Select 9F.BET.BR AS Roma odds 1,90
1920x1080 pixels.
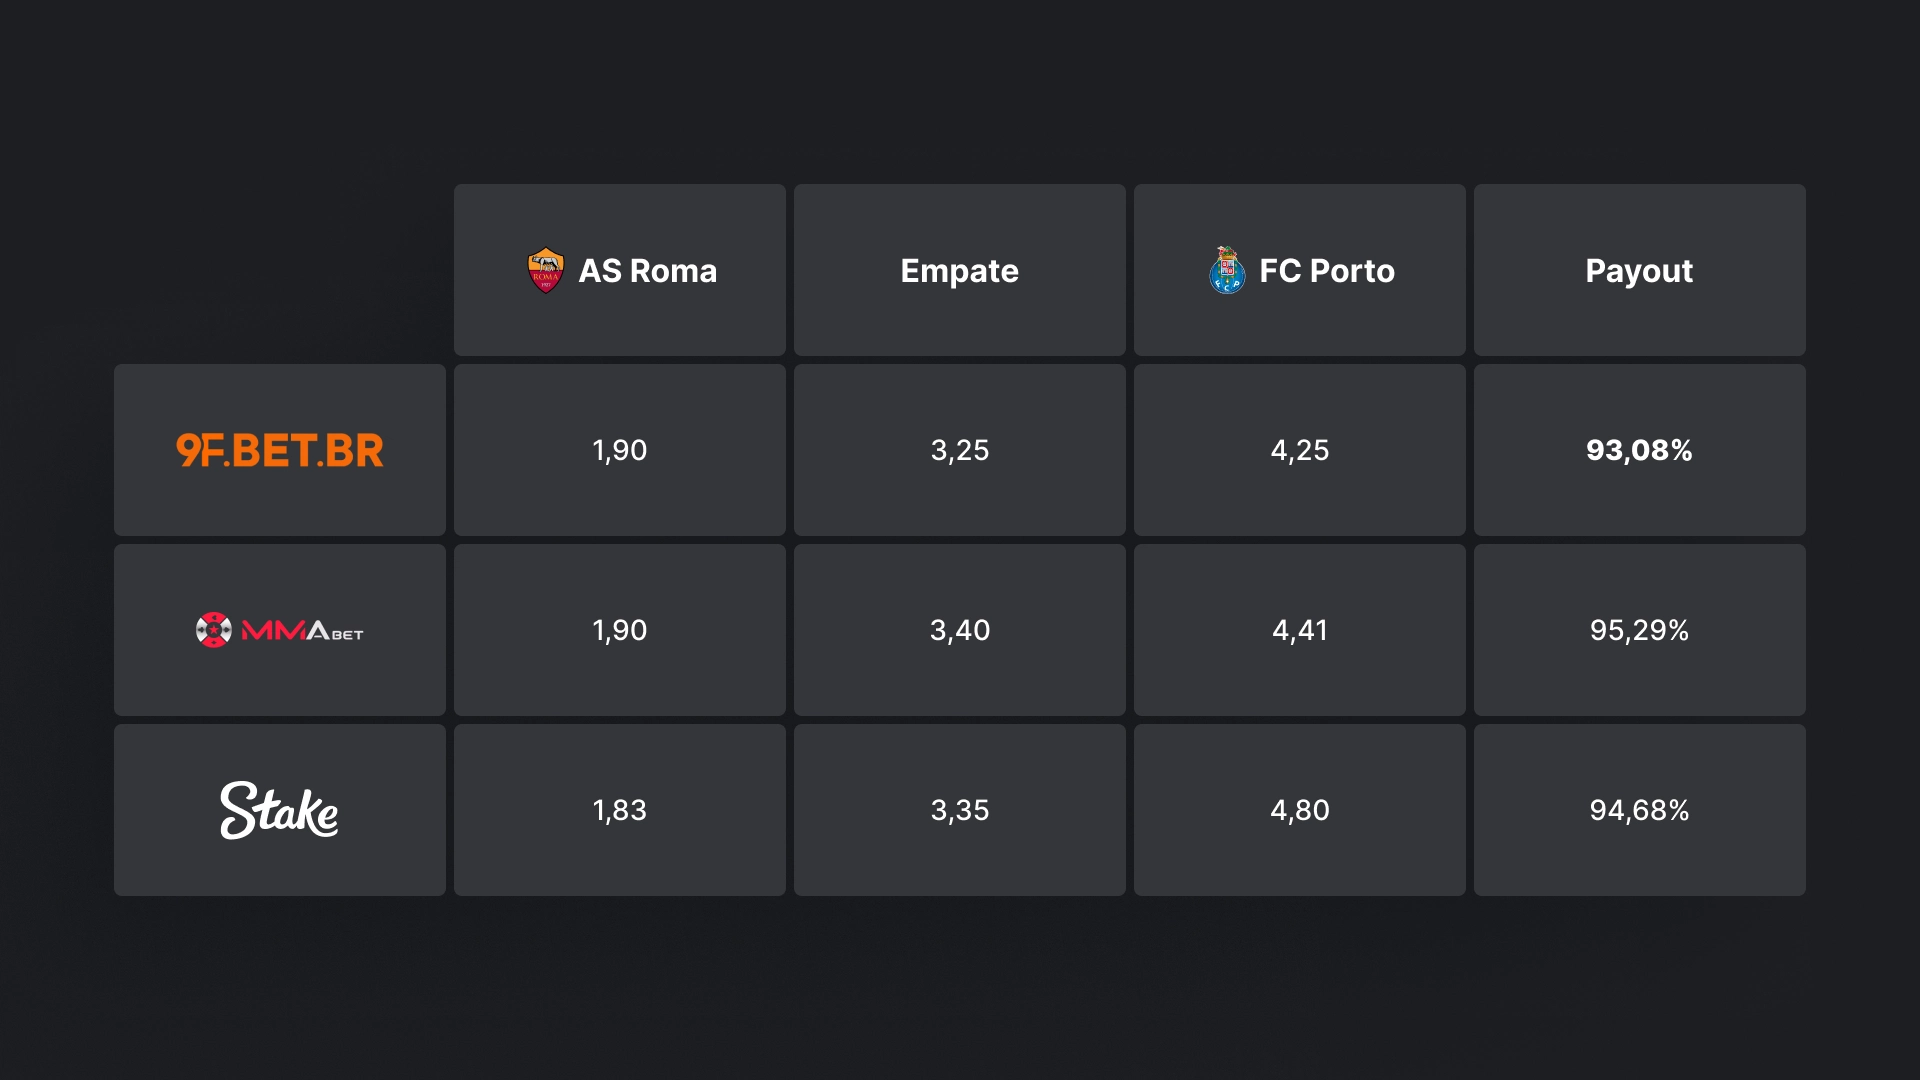click(x=620, y=451)
